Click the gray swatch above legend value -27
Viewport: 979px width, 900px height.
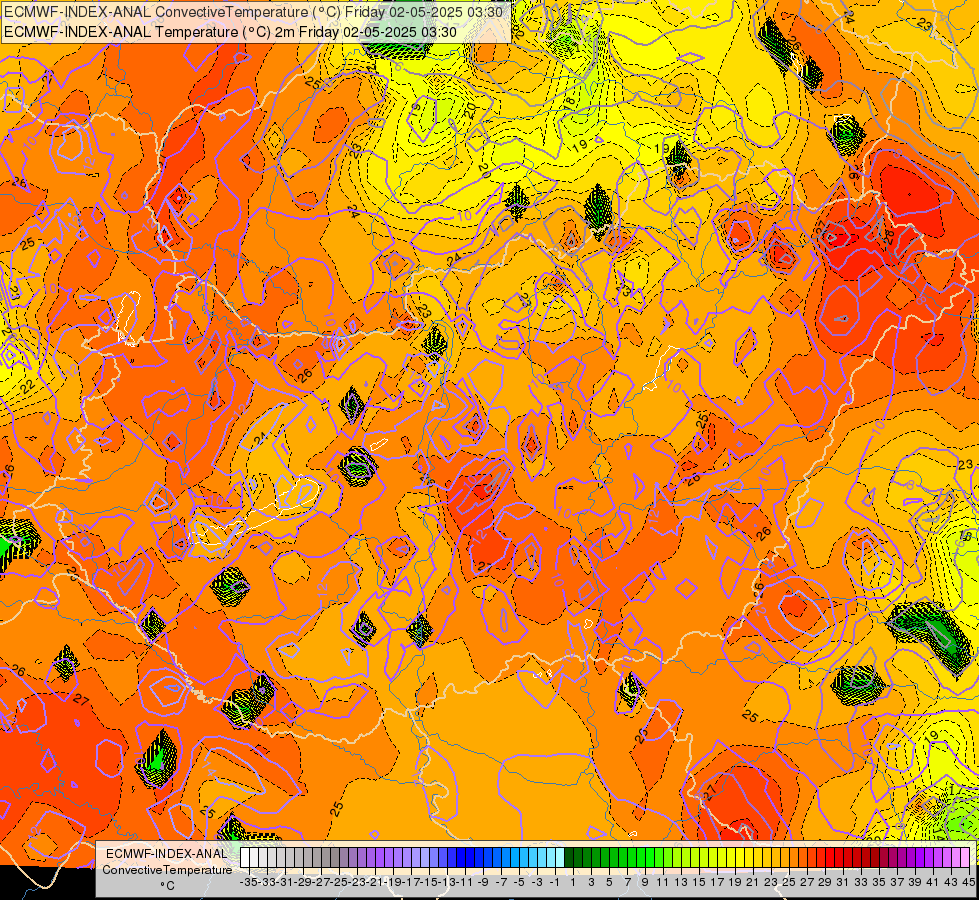click(x=317, y=857)
